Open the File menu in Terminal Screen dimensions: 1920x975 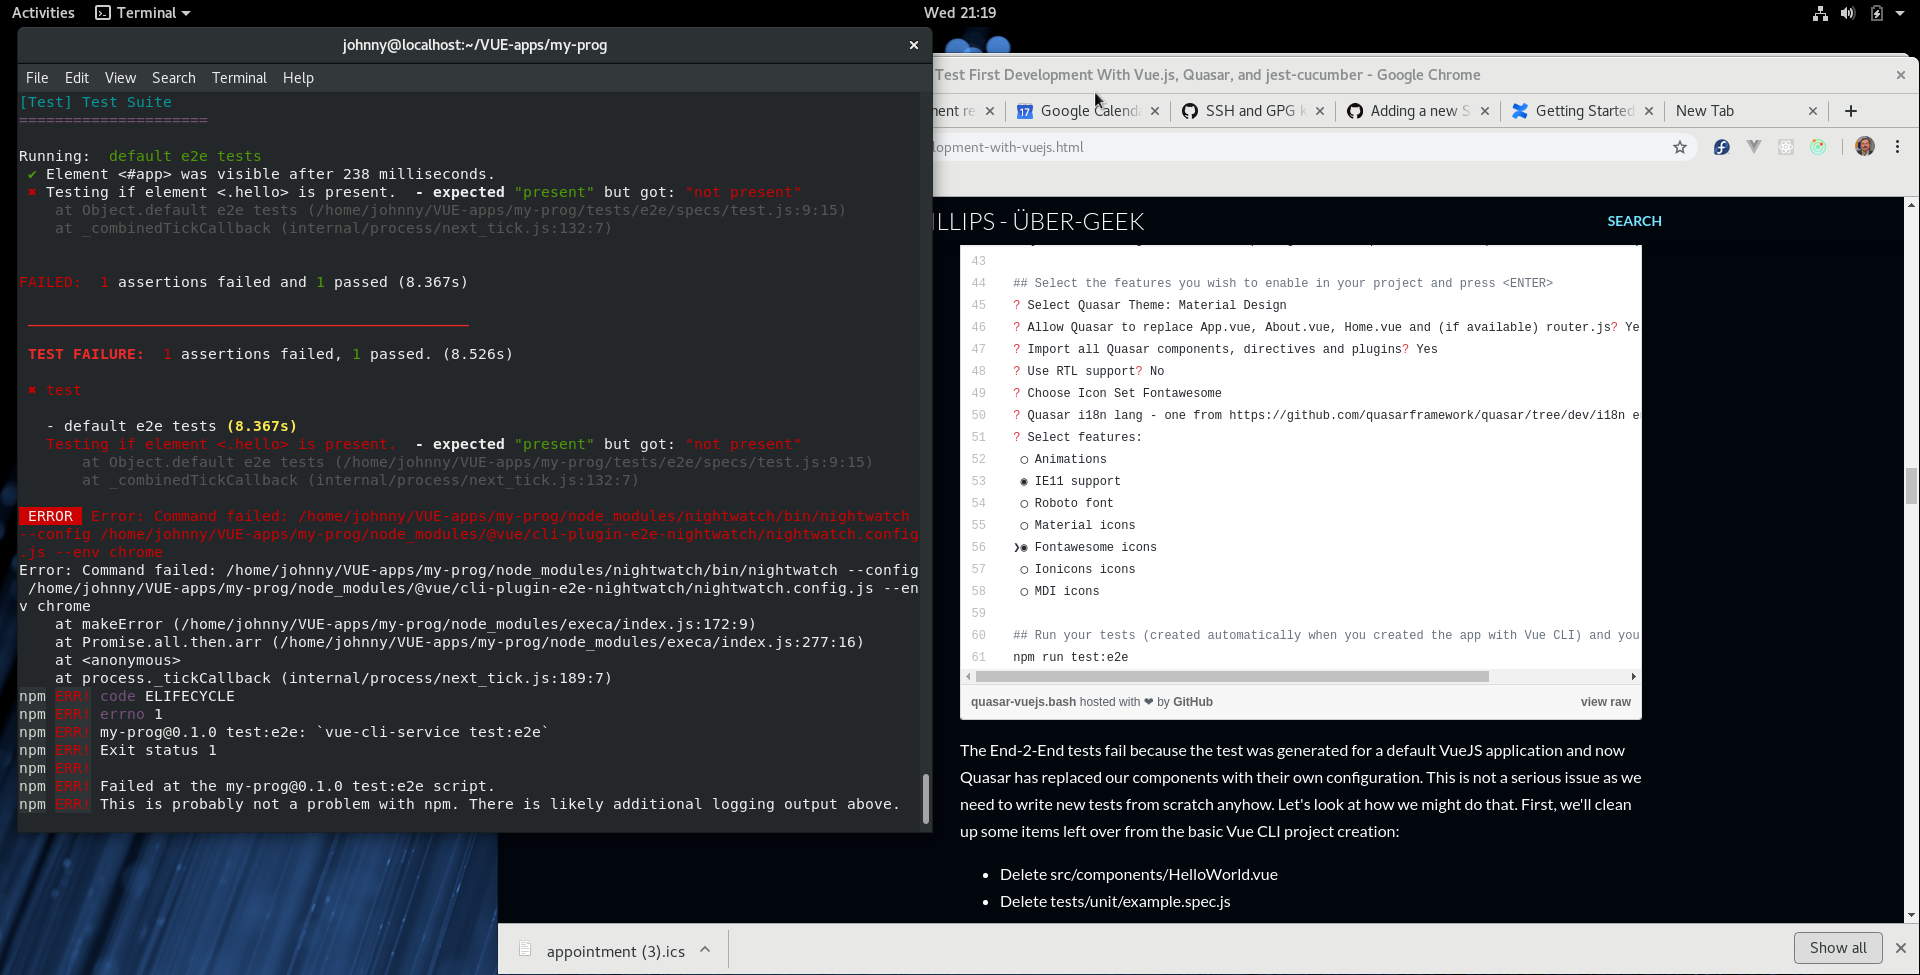coord(37,78)
